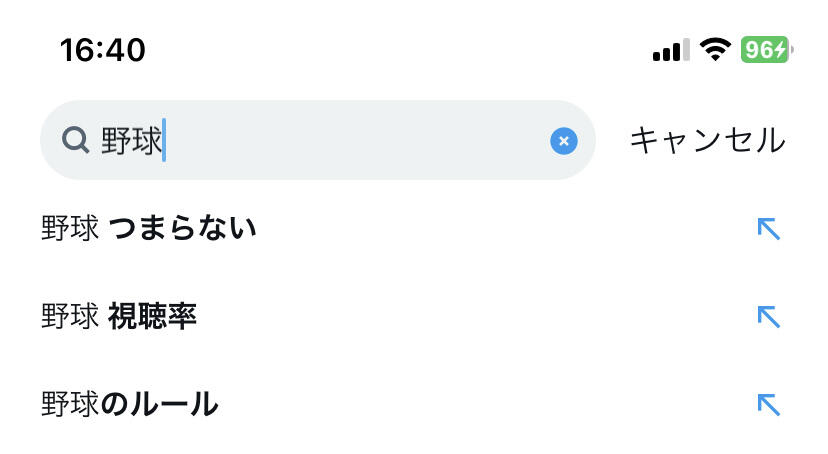Click the magnifying glass search icon

pyautogui.click(x=75, y=141)
